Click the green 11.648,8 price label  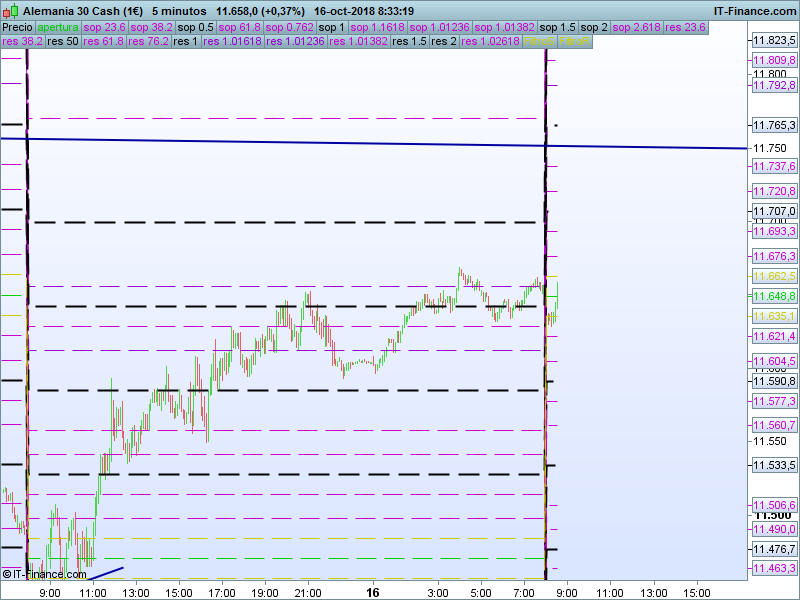(x=774, y=296)
